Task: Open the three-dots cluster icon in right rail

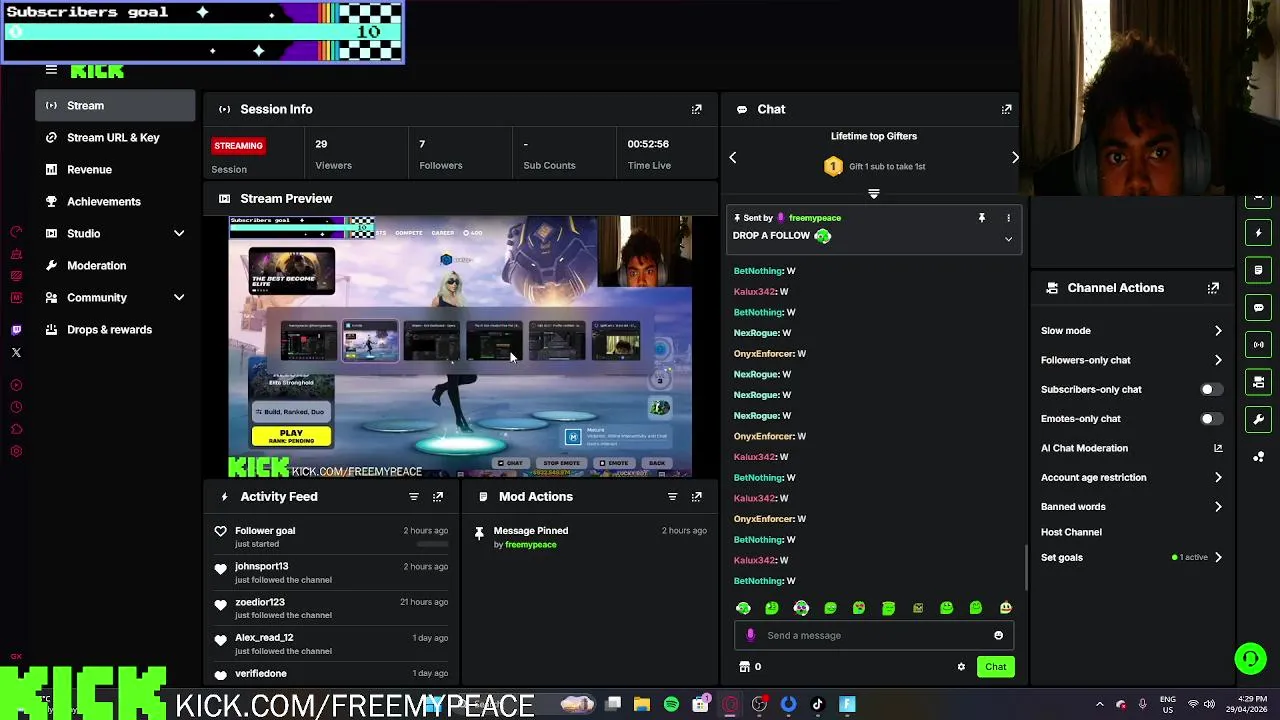Action: 1259,457
